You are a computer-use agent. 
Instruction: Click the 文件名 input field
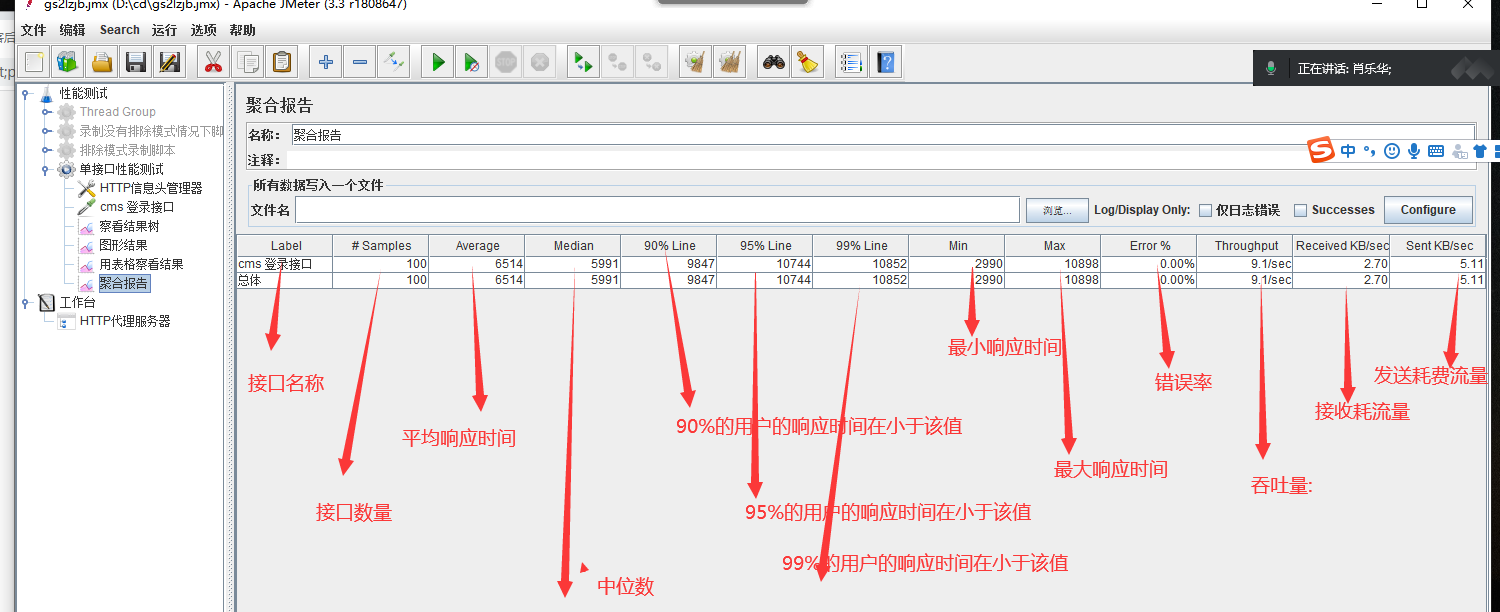[657, 210]
